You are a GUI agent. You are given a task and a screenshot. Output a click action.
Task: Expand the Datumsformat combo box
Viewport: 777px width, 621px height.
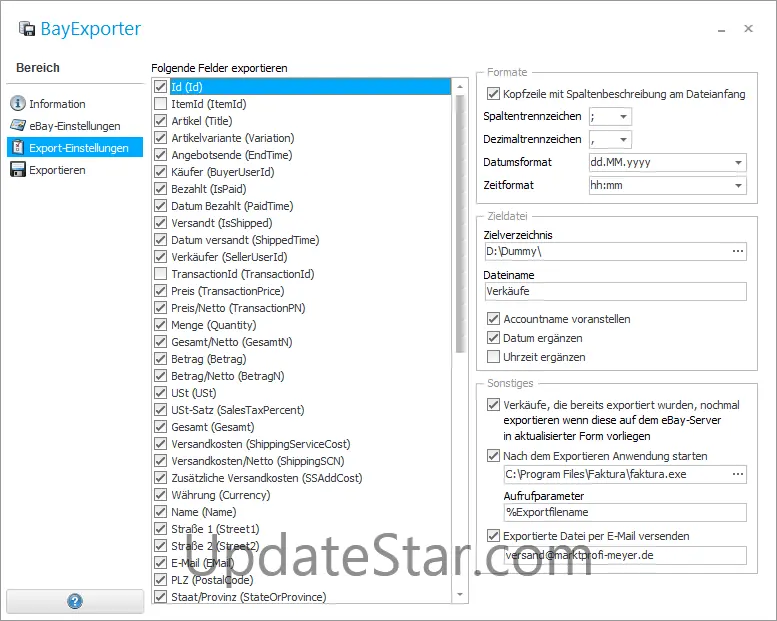click(x=738, y=163)
